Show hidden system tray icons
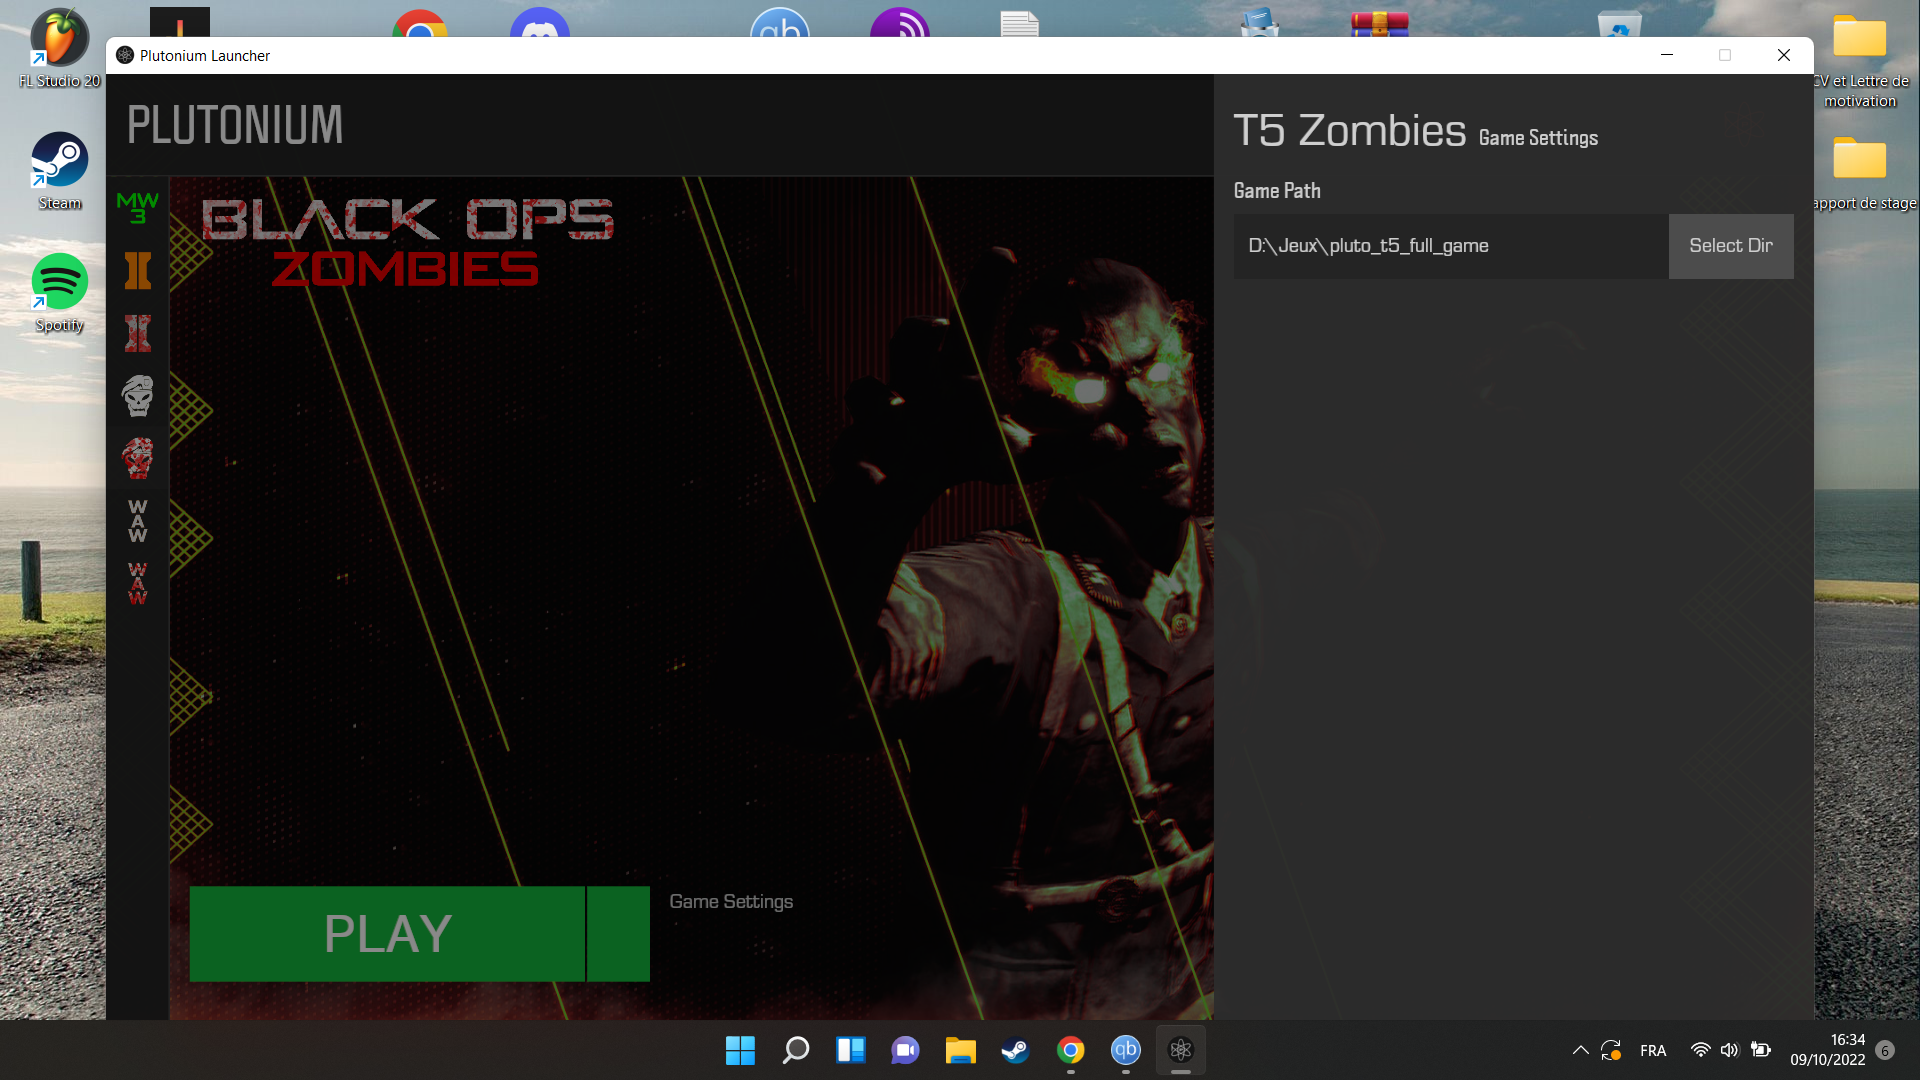The width and height of the screenshot is (1920, 1080). pyautogui.click(x=1580, y=1050)
